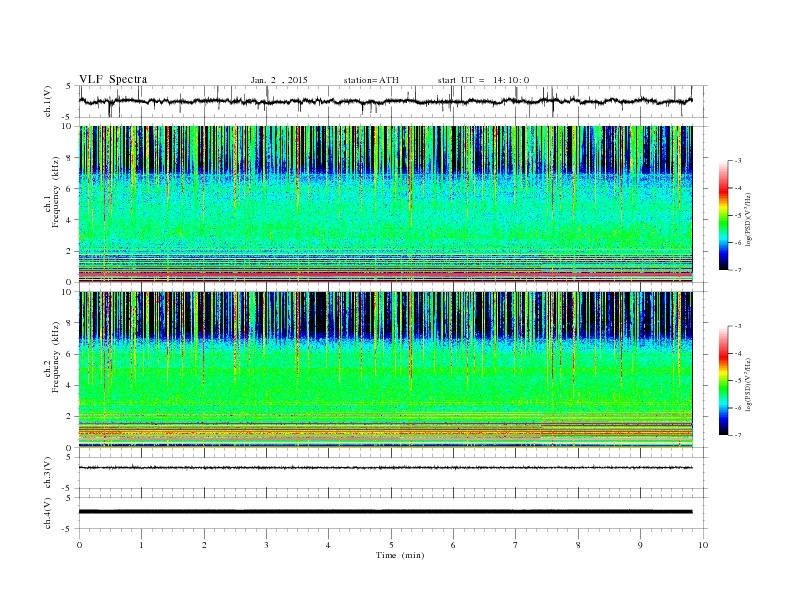Click the time axis tick label "8"
Viewport: 792px width, 612px height.
pyautogui.click(x=578, y=545)
